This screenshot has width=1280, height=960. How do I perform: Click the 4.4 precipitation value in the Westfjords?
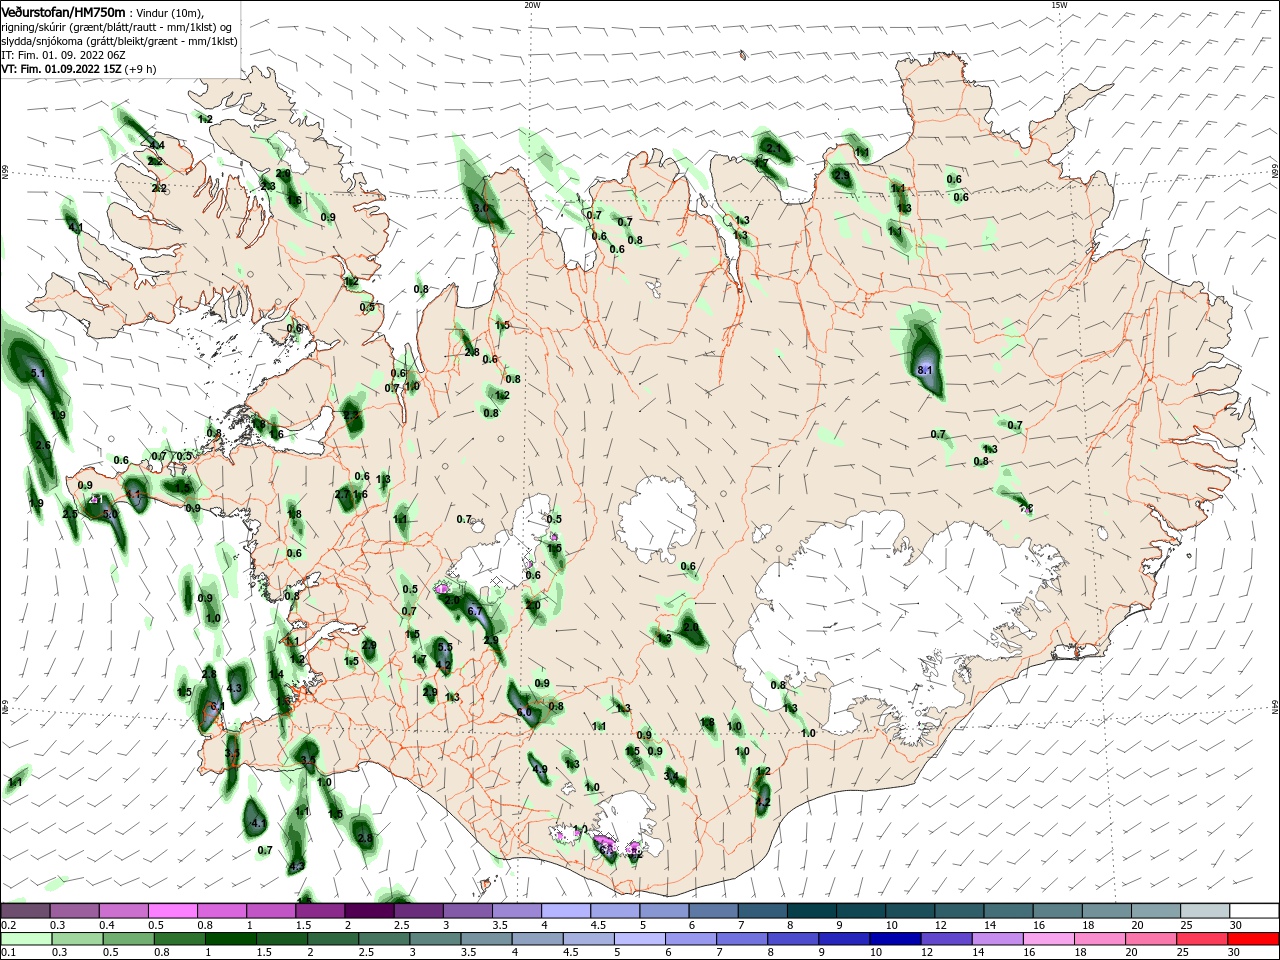(x=157, y=145)
